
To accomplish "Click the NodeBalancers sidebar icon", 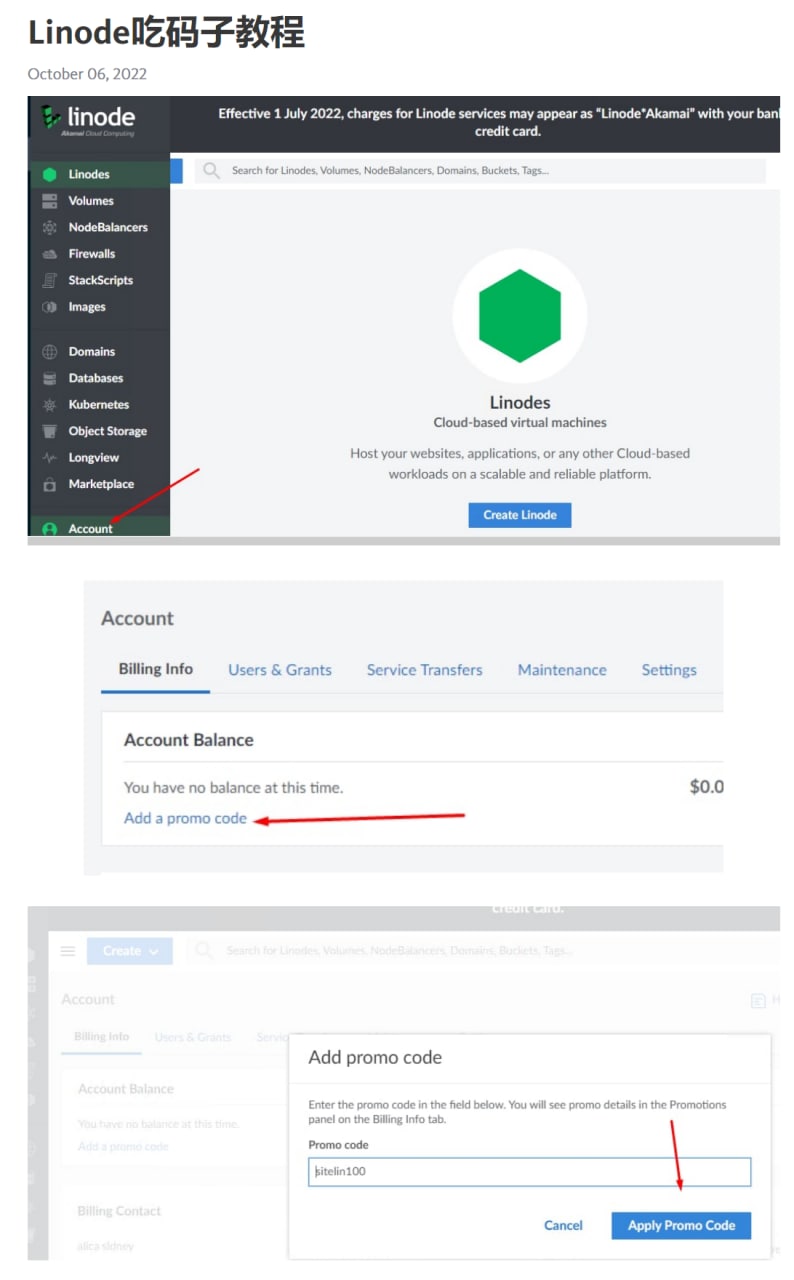I will [x=49, y=228].
